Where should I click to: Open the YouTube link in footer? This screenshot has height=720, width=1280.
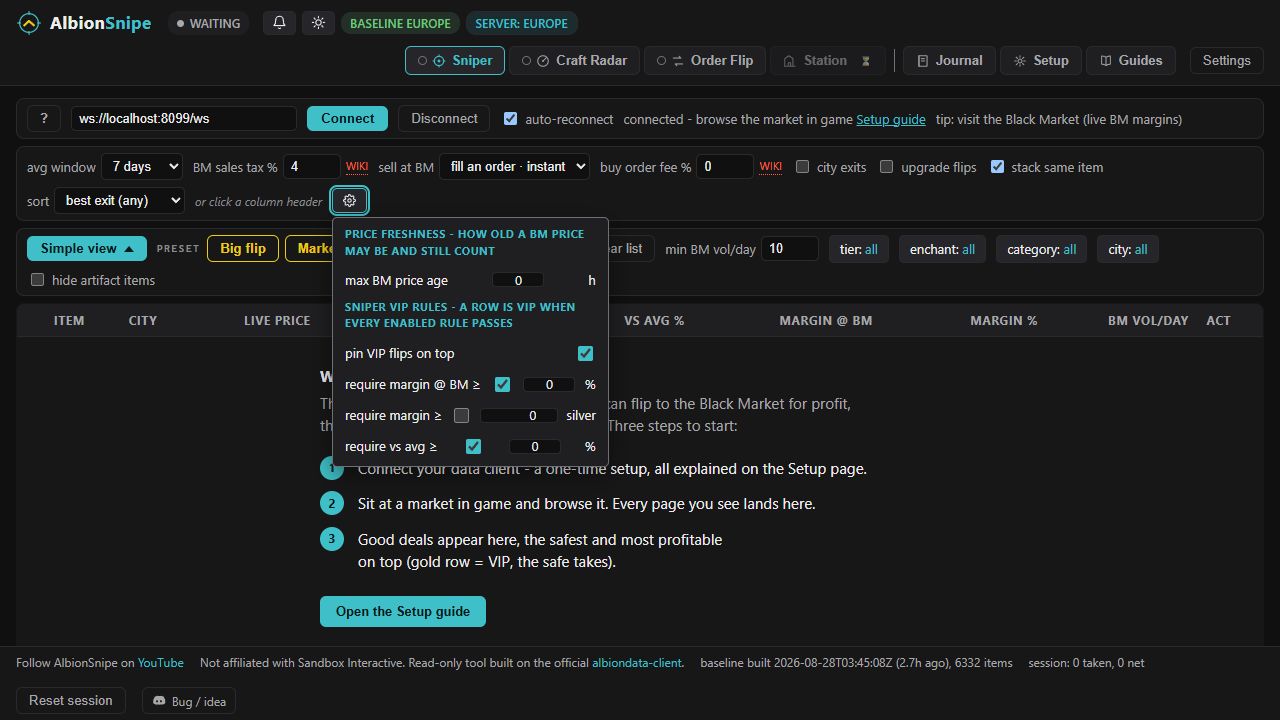161,663
